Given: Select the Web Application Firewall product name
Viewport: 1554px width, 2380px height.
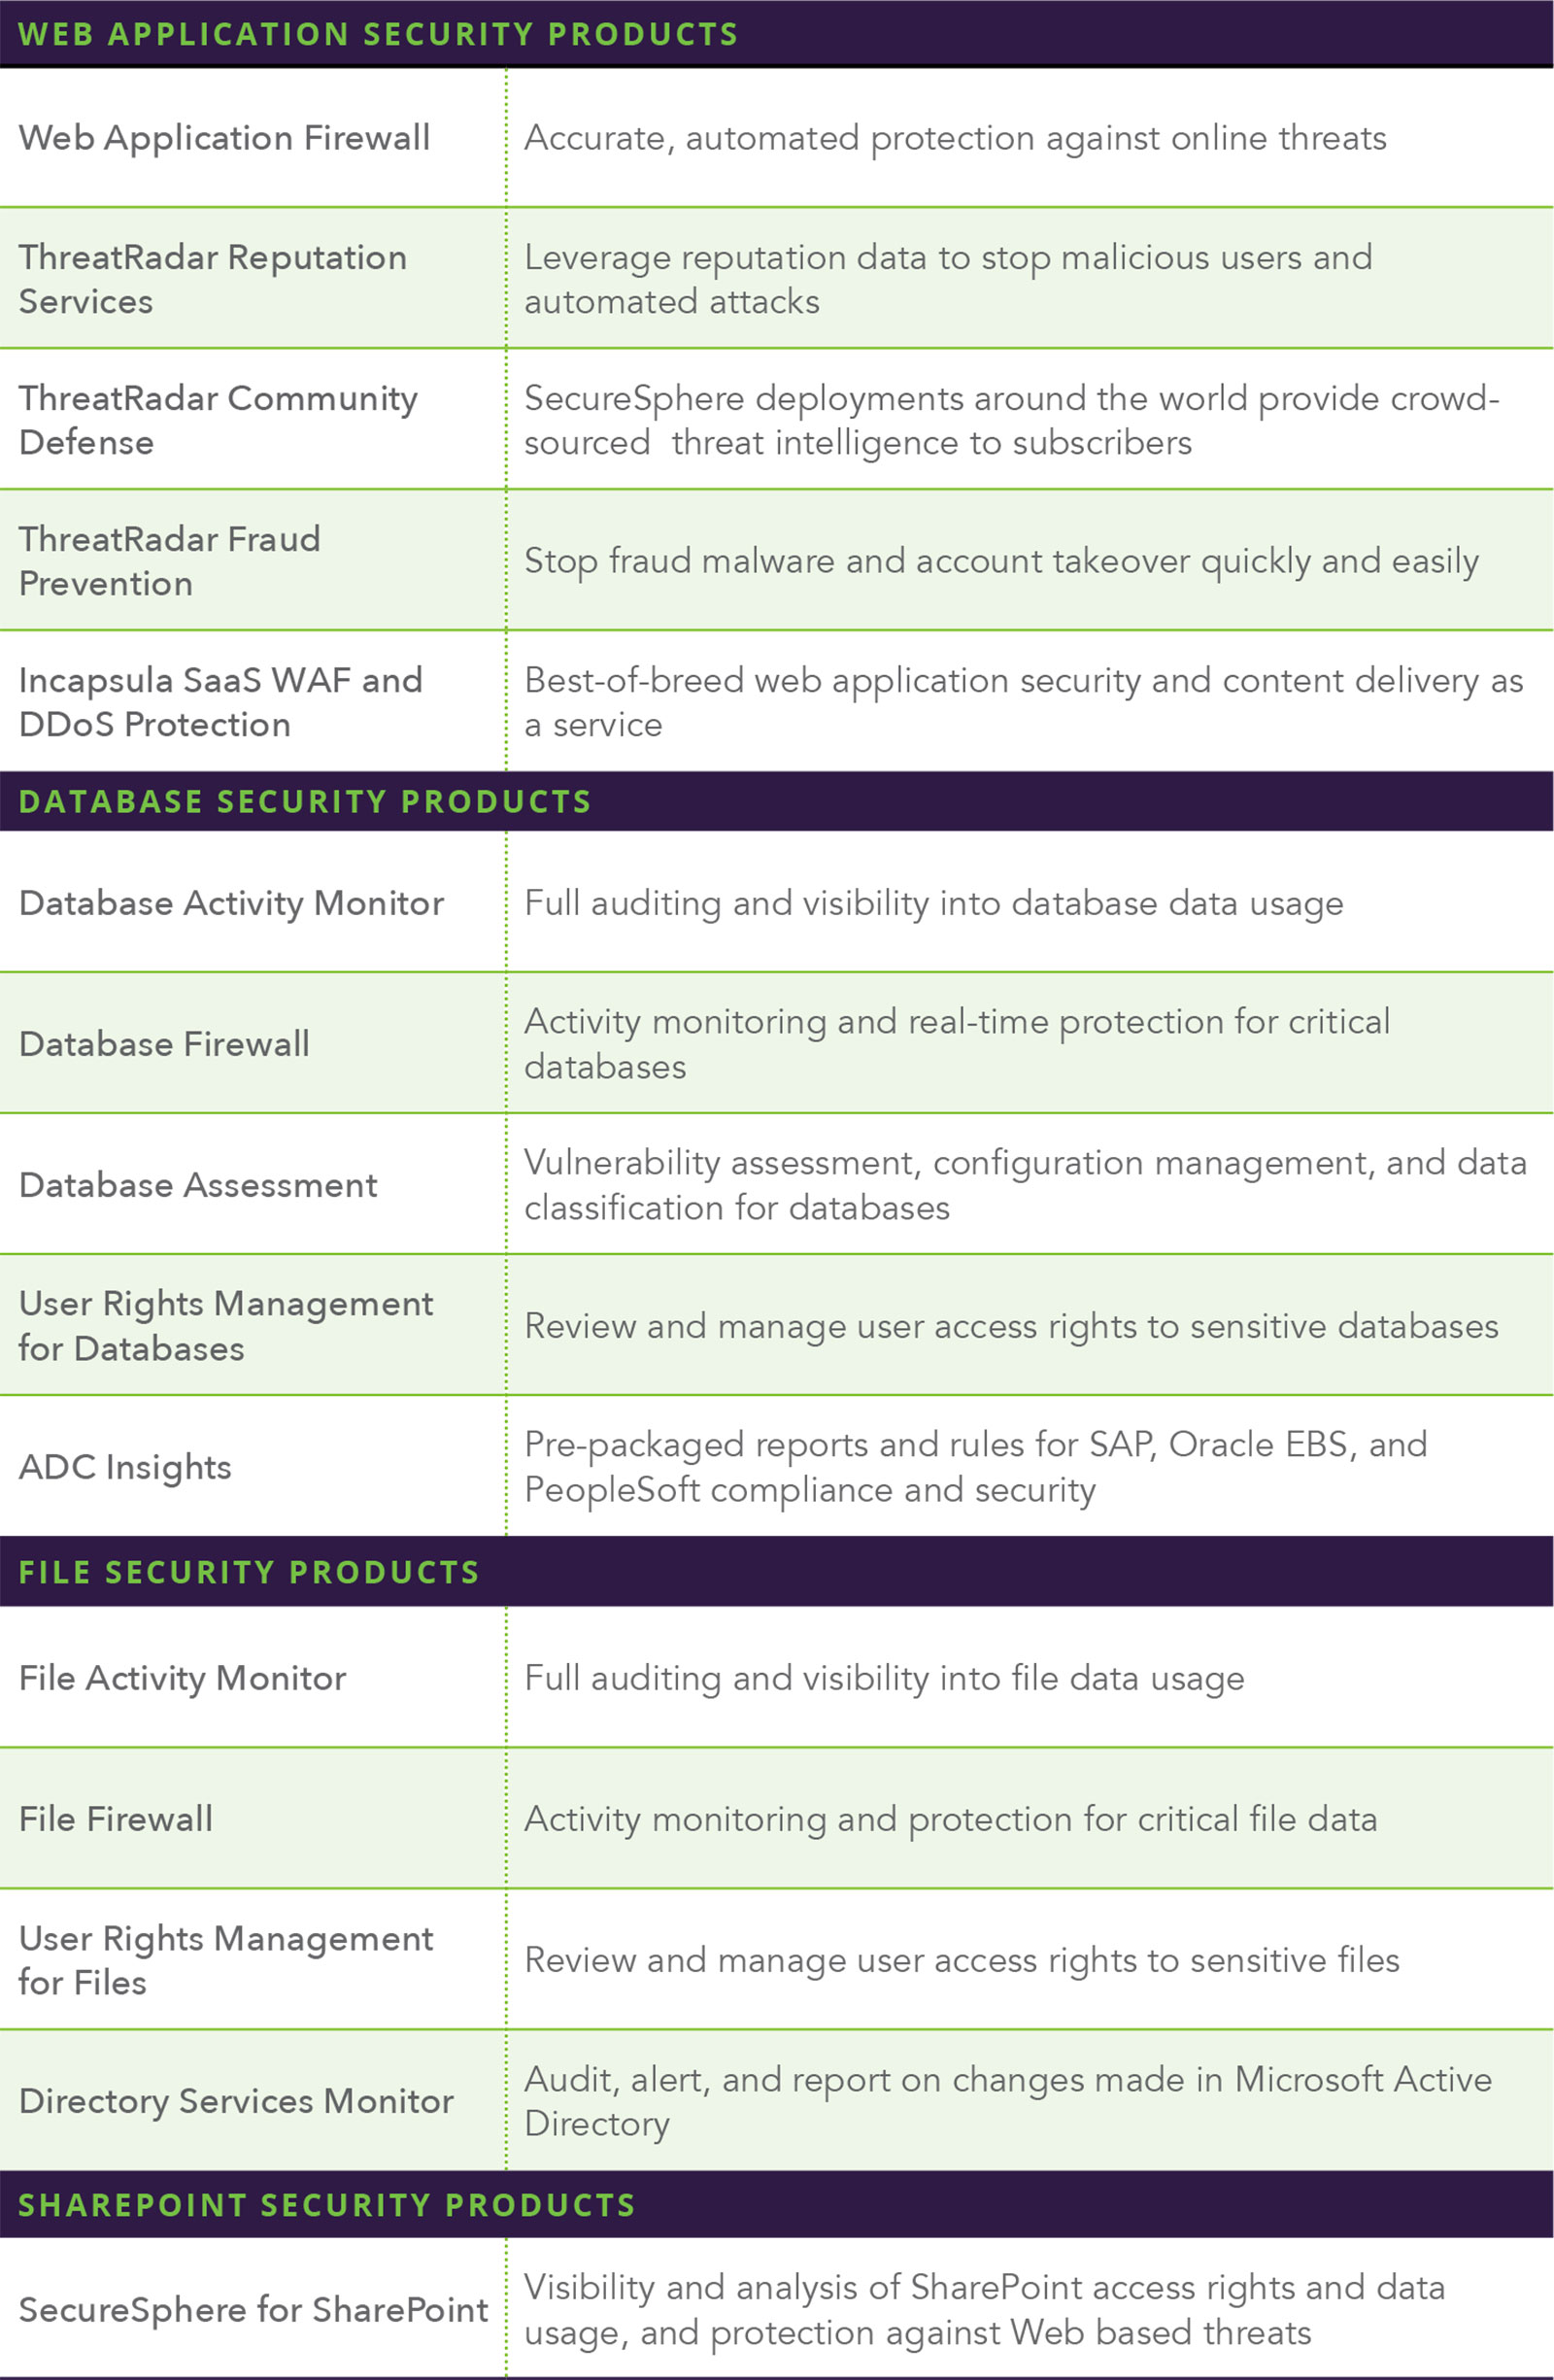Looking at the screenshot, I should pos(224,138).
